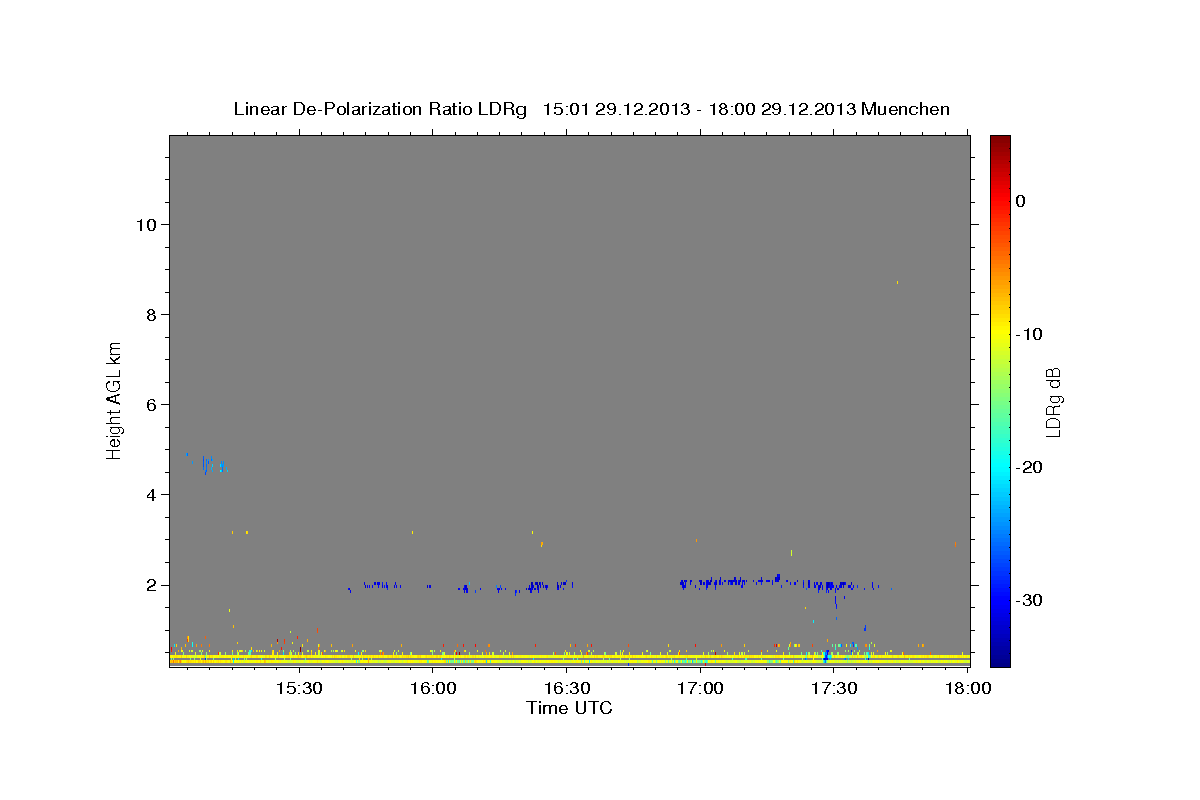The width and height of the screenshot is (1200, 800).
Task: Click the 'Time UTC' axis label
Action: coord(569,708)
